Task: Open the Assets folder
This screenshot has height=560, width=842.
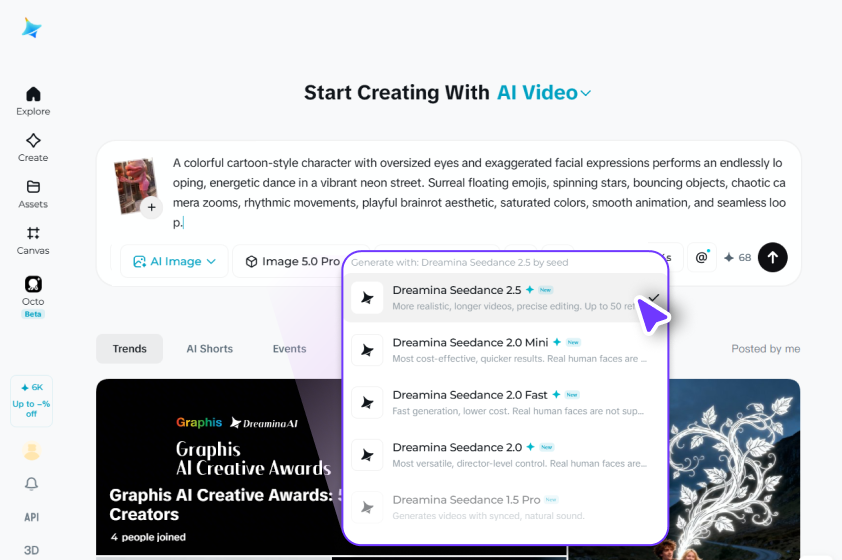Action: (x=33, y=194)
